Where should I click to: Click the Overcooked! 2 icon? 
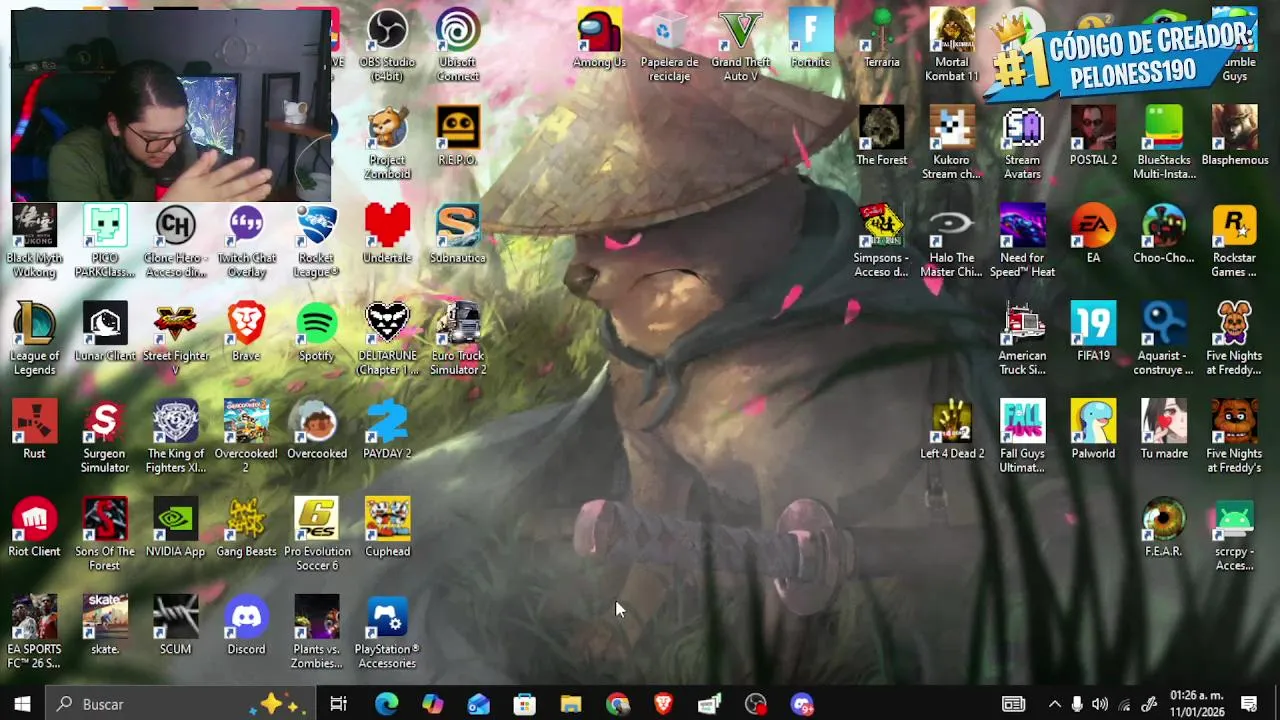click(246, 422)
